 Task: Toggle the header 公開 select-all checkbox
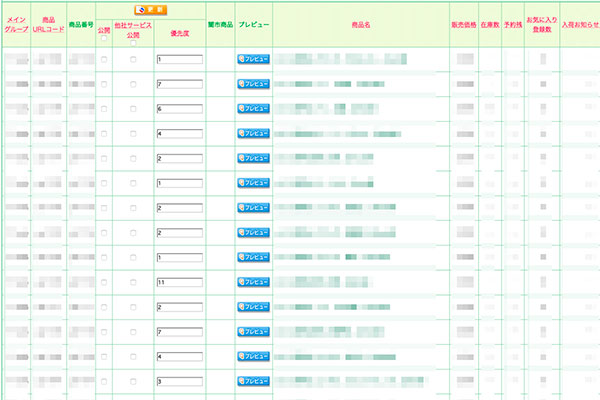pos(104,38)
